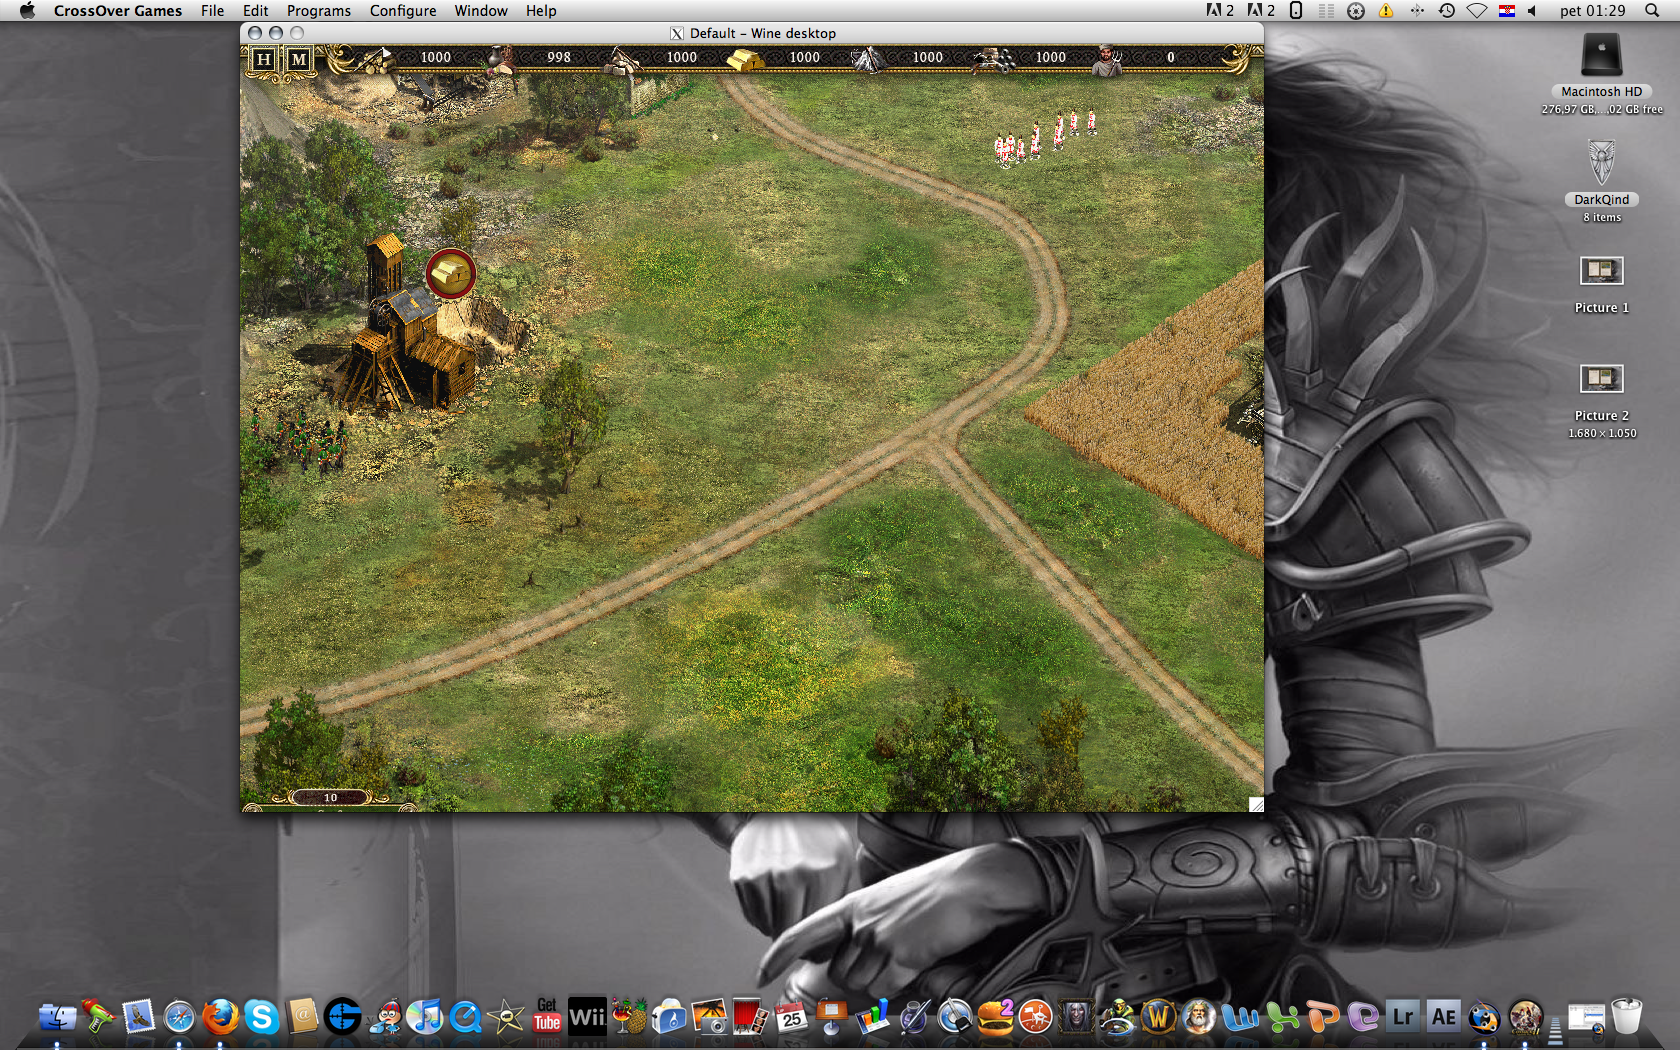Screen dimensions: 1680x1050
Task: Click the gold bars resource icon
Action: (x=745, y=60)
